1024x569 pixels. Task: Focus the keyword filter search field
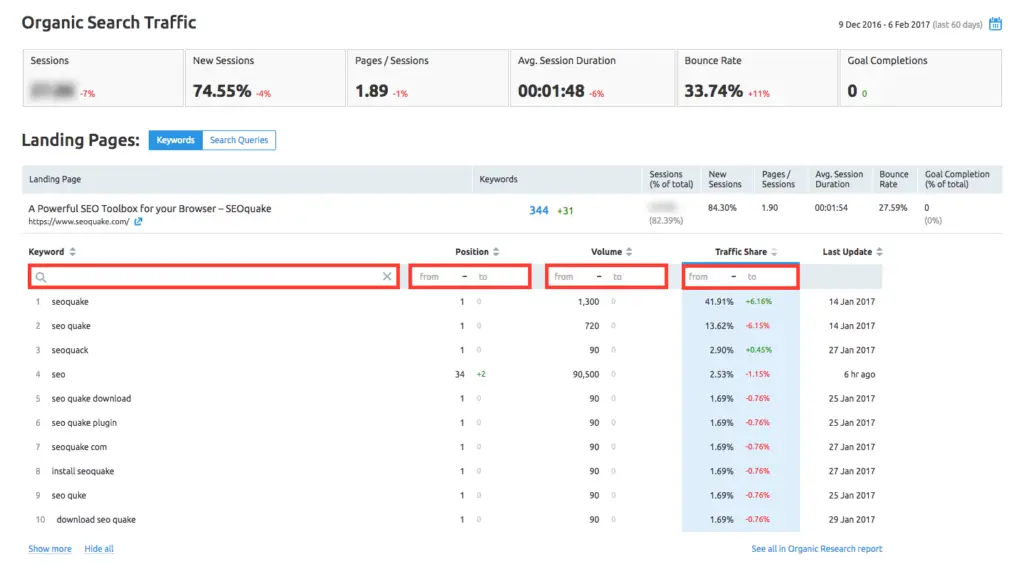[x=214, y=276]
